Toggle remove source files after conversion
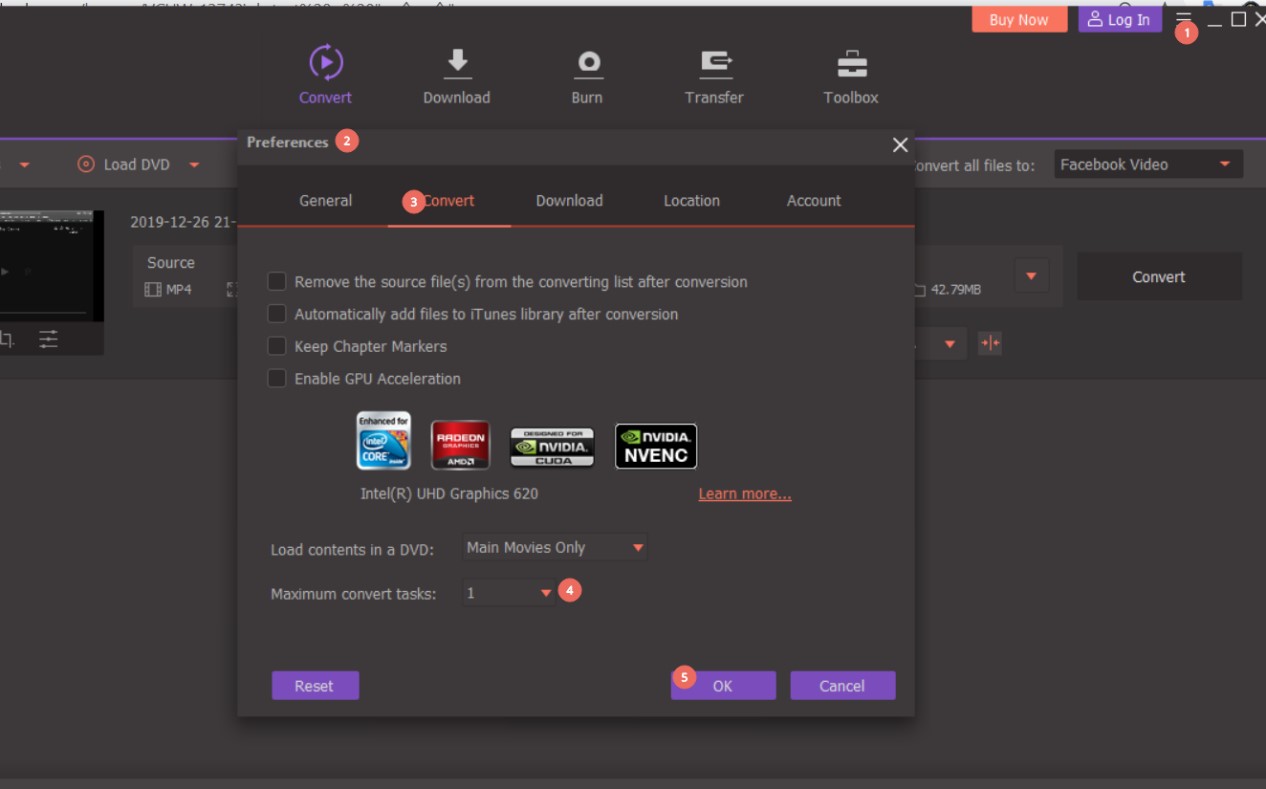 (x=277, y=282)
